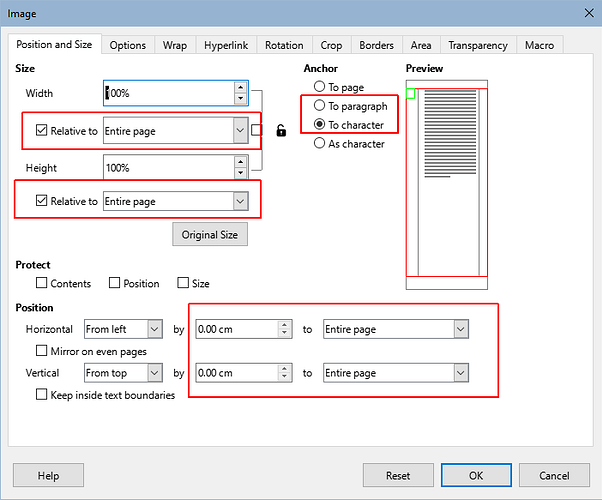
Task: Click the anchor Preview thumbnail
Action: tap(447, 185)
